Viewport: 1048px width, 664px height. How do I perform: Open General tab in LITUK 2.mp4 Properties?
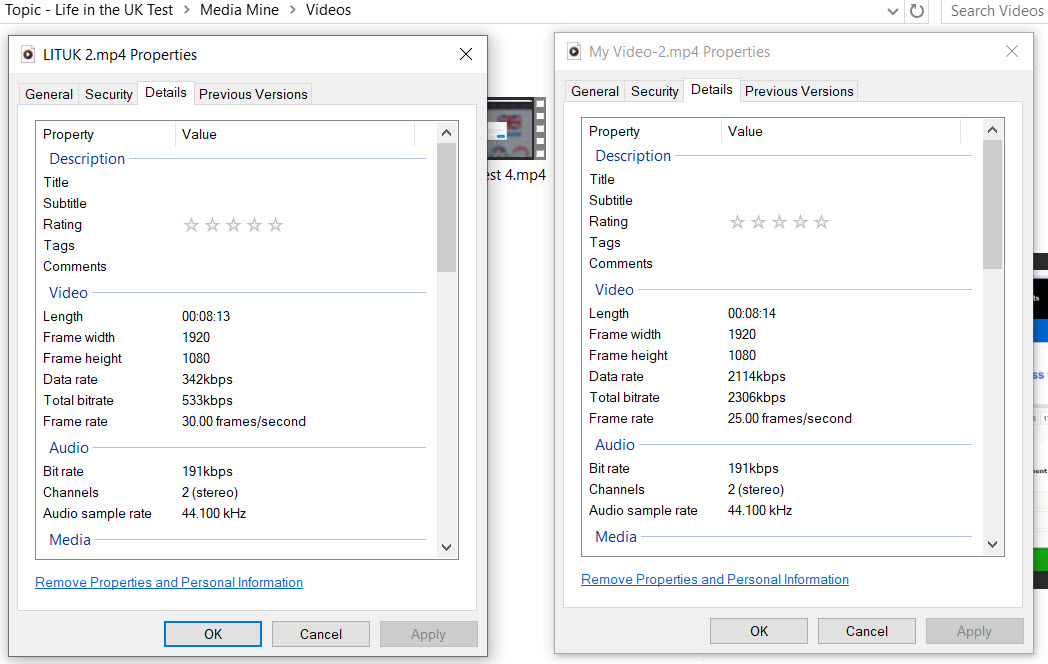(49, 94)
